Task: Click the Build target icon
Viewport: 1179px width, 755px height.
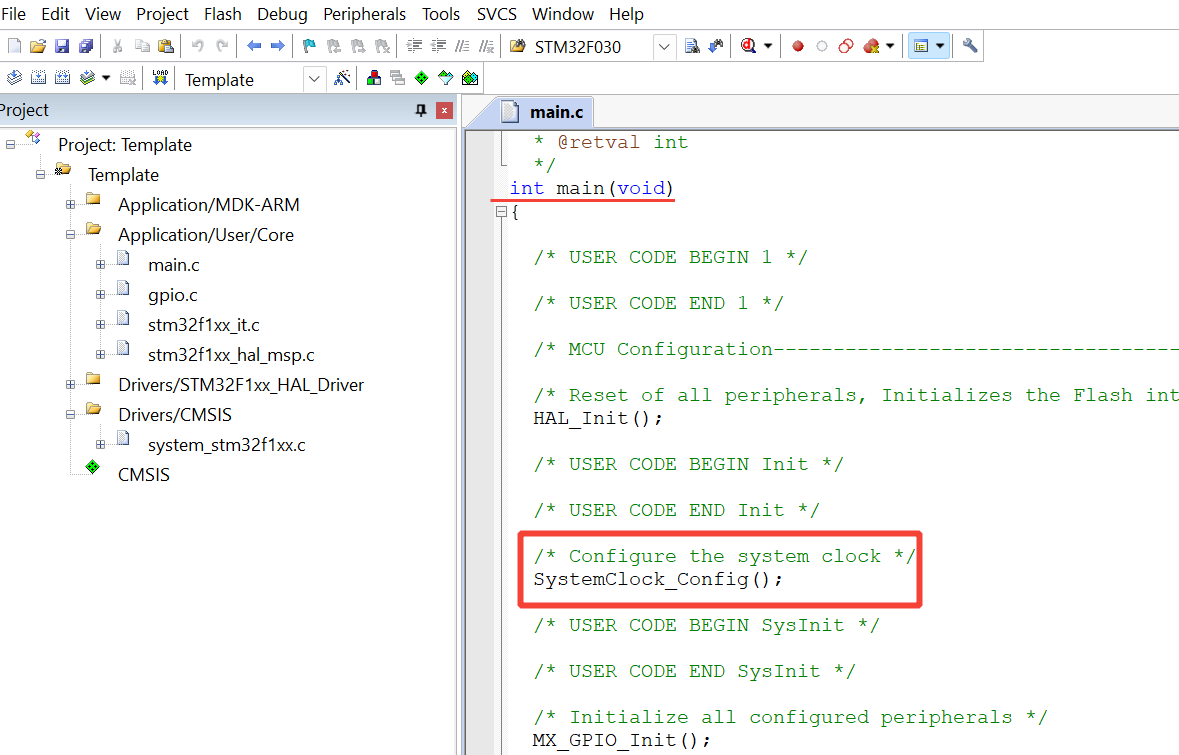Action: 38,77
